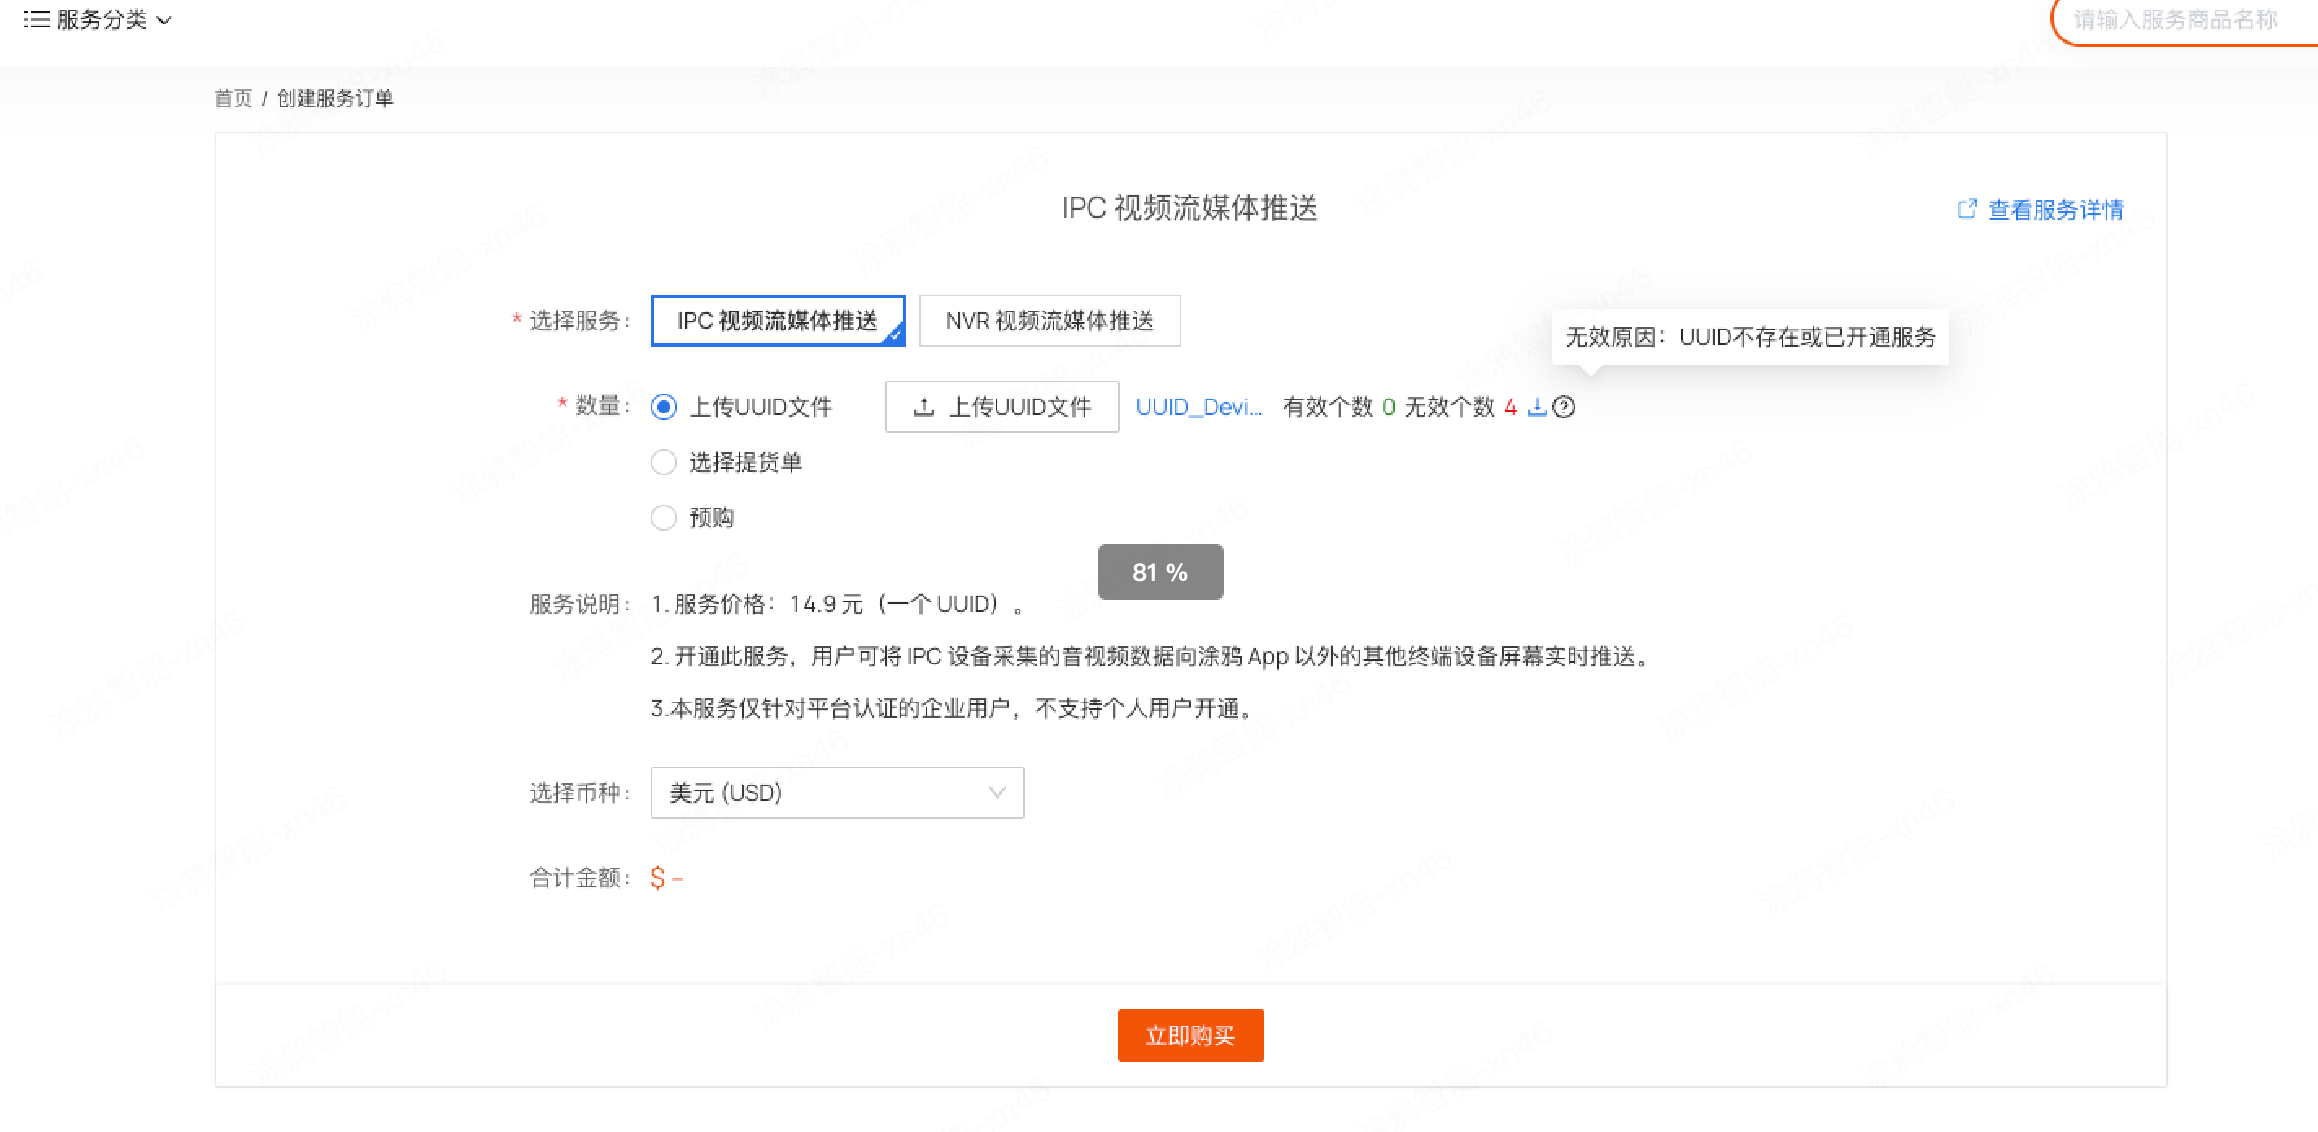Open the 查看服务详情 link
Image resolution: width=2318 pixels, height=1132 pixels.
coord(2055,210)
